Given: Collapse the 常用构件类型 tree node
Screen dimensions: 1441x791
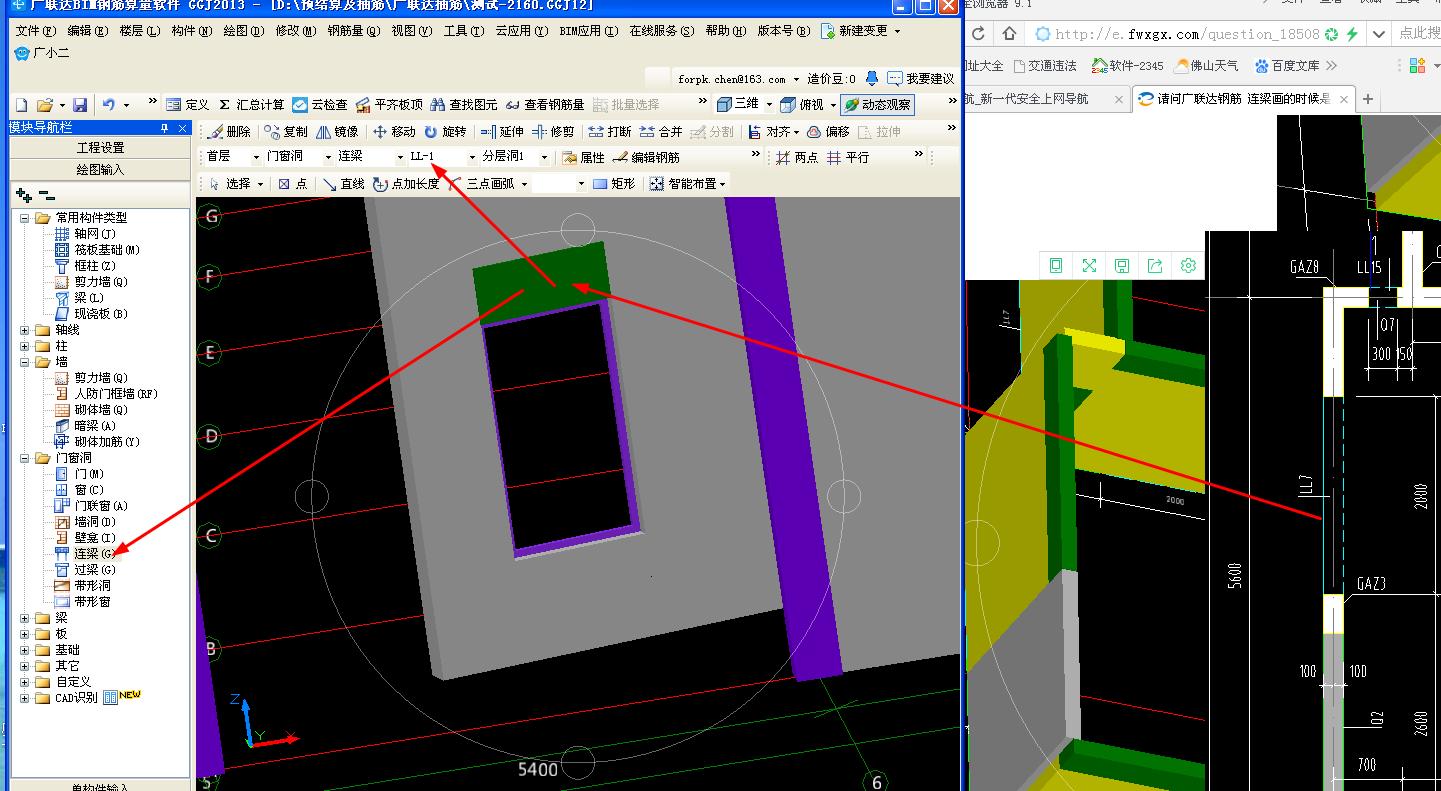Looking at the screenshot, I should coord(24,218).
